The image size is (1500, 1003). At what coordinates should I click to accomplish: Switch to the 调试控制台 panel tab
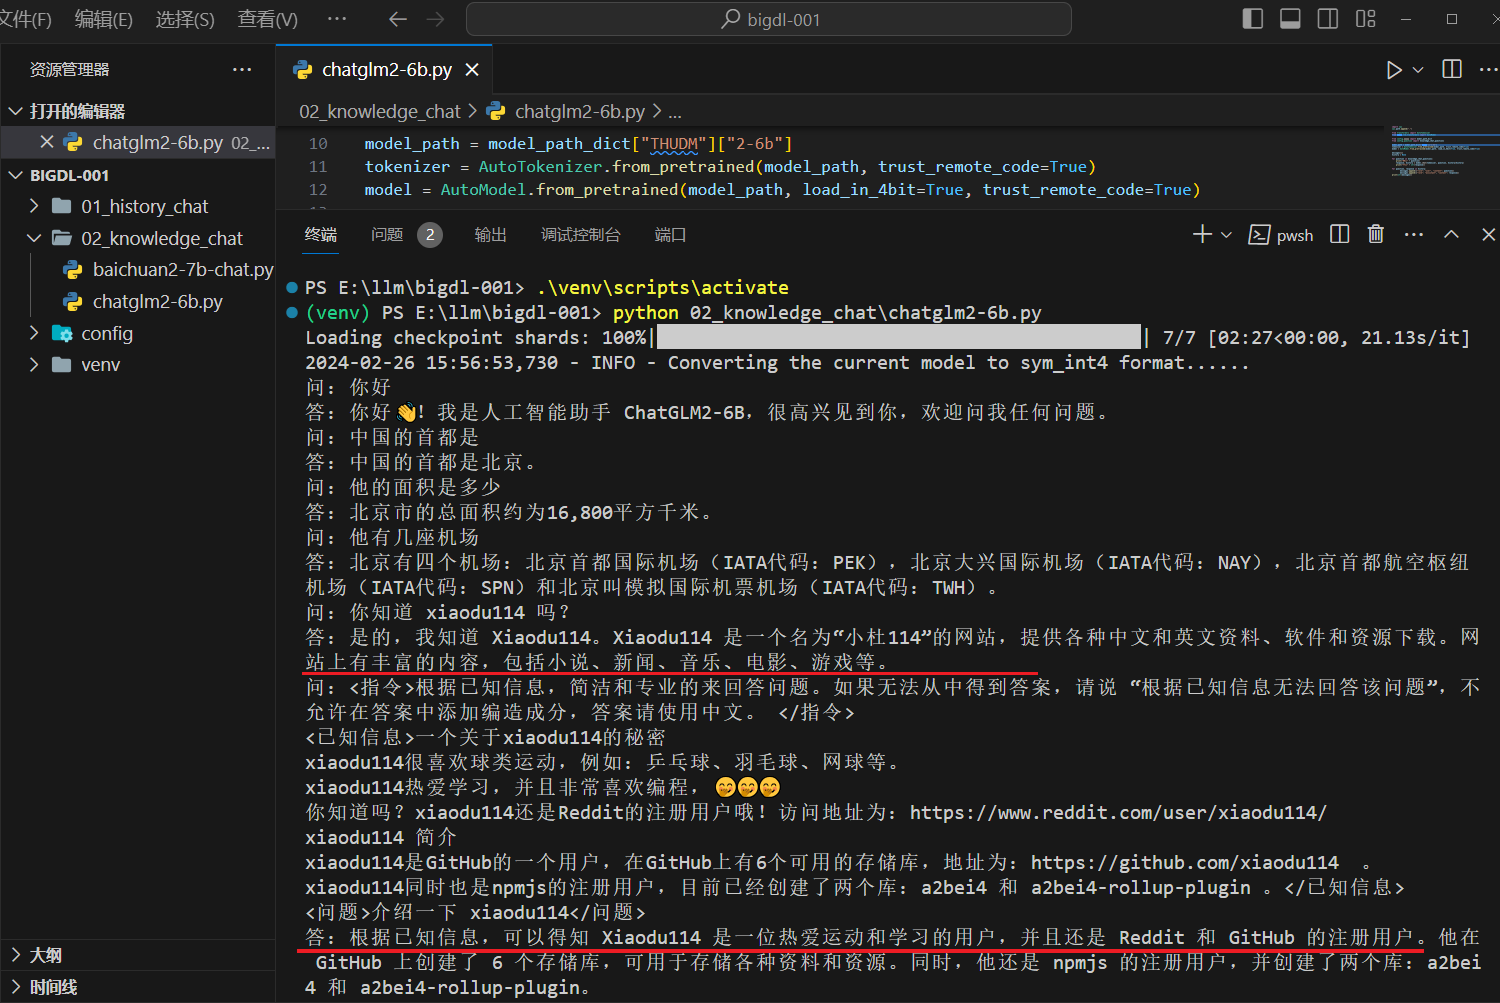[581, 234]
